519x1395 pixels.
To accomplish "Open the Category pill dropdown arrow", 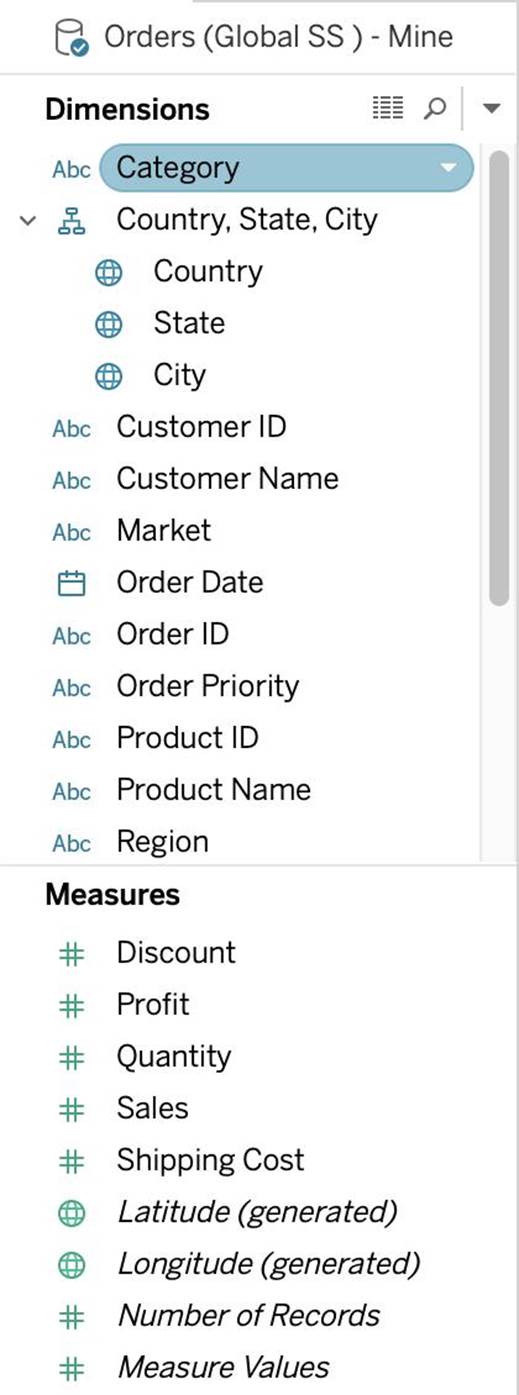I will [449, 168].
